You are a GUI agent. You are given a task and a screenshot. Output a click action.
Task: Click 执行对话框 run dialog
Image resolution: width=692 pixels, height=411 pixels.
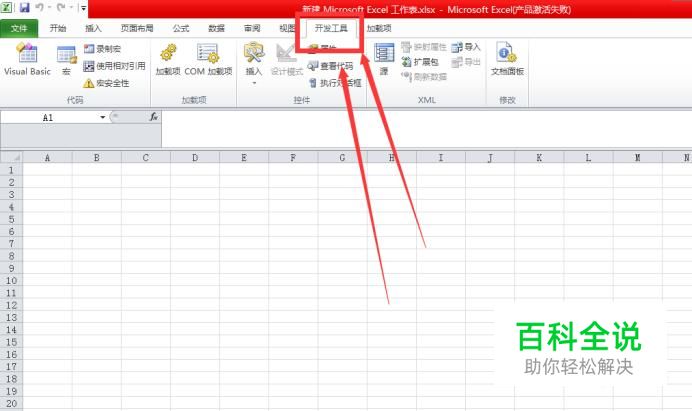tap(335, 83)
